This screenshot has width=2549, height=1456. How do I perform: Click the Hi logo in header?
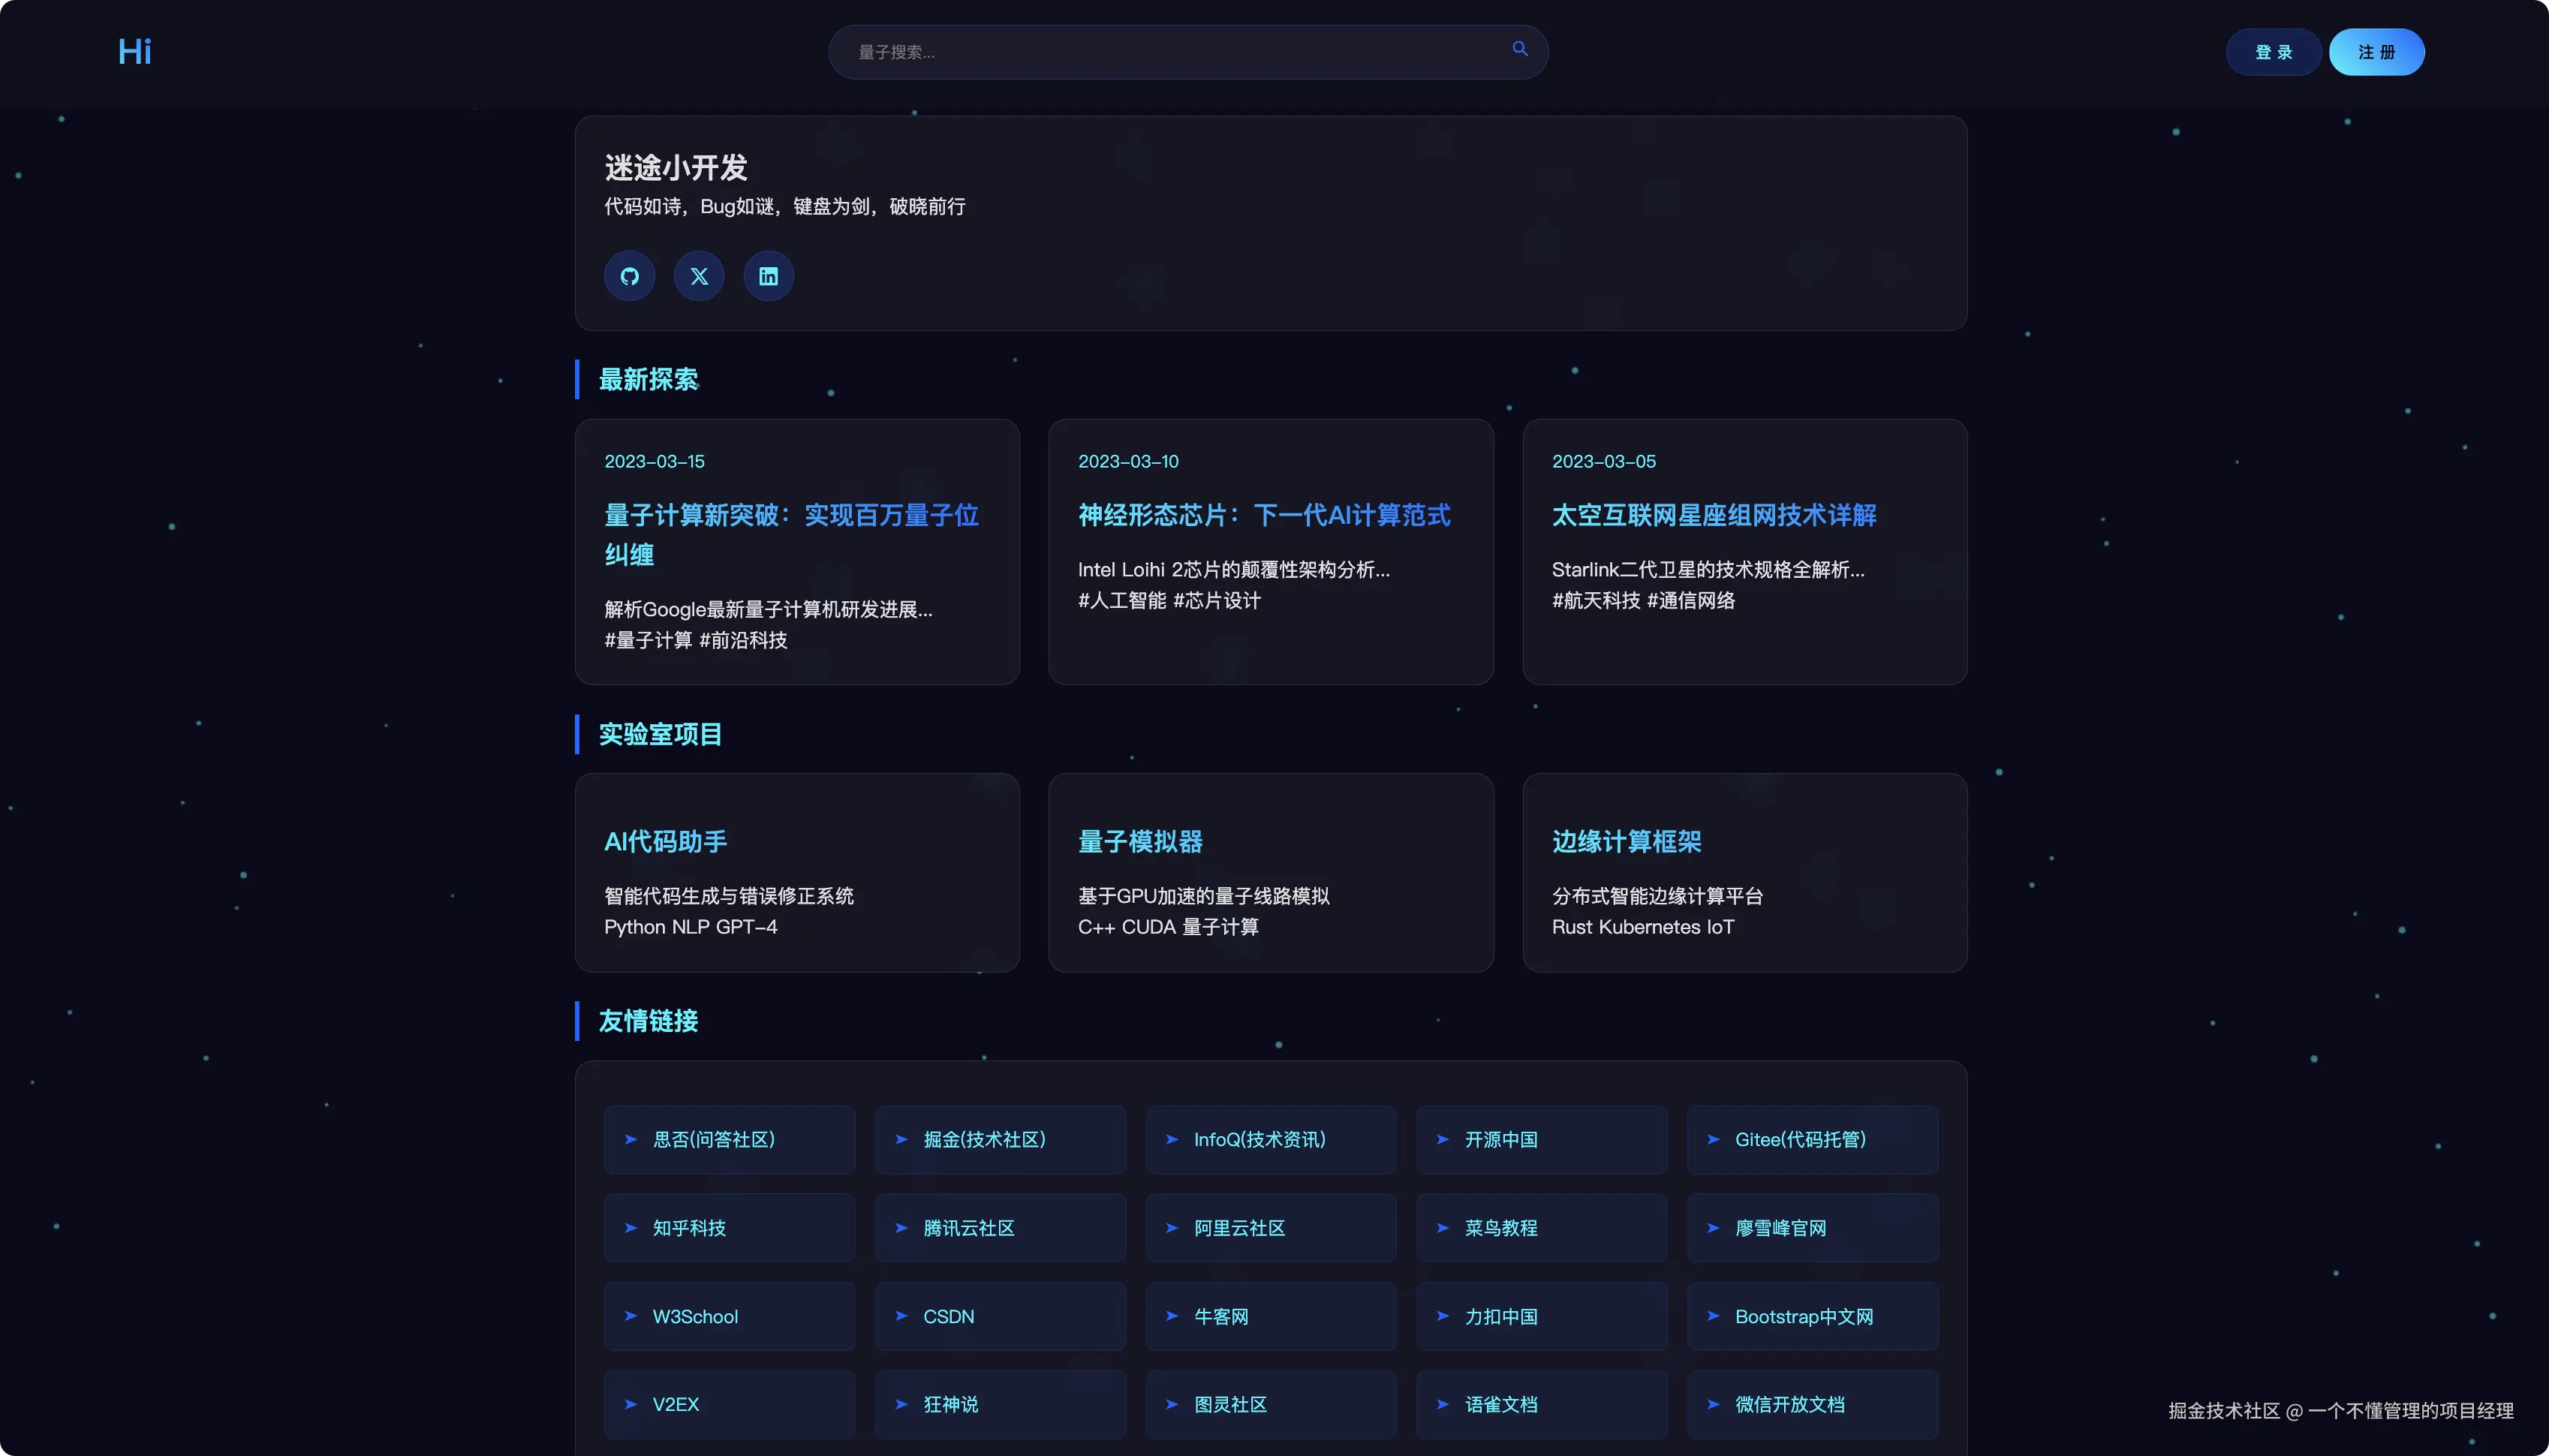[134, 52]
